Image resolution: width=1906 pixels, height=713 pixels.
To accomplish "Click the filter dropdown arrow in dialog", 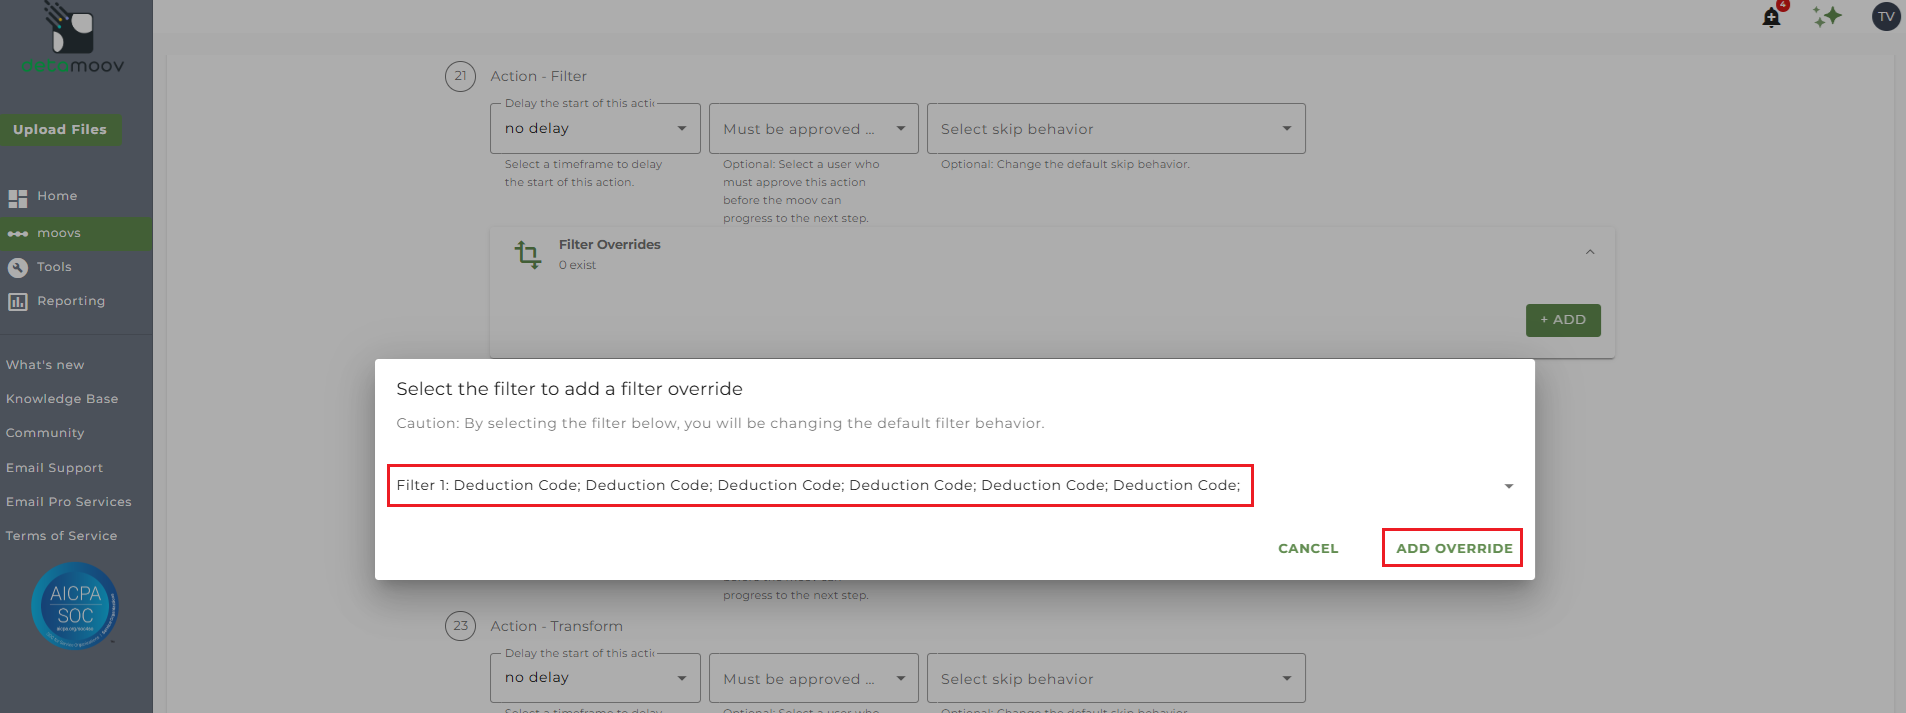I will (1508, 486).
